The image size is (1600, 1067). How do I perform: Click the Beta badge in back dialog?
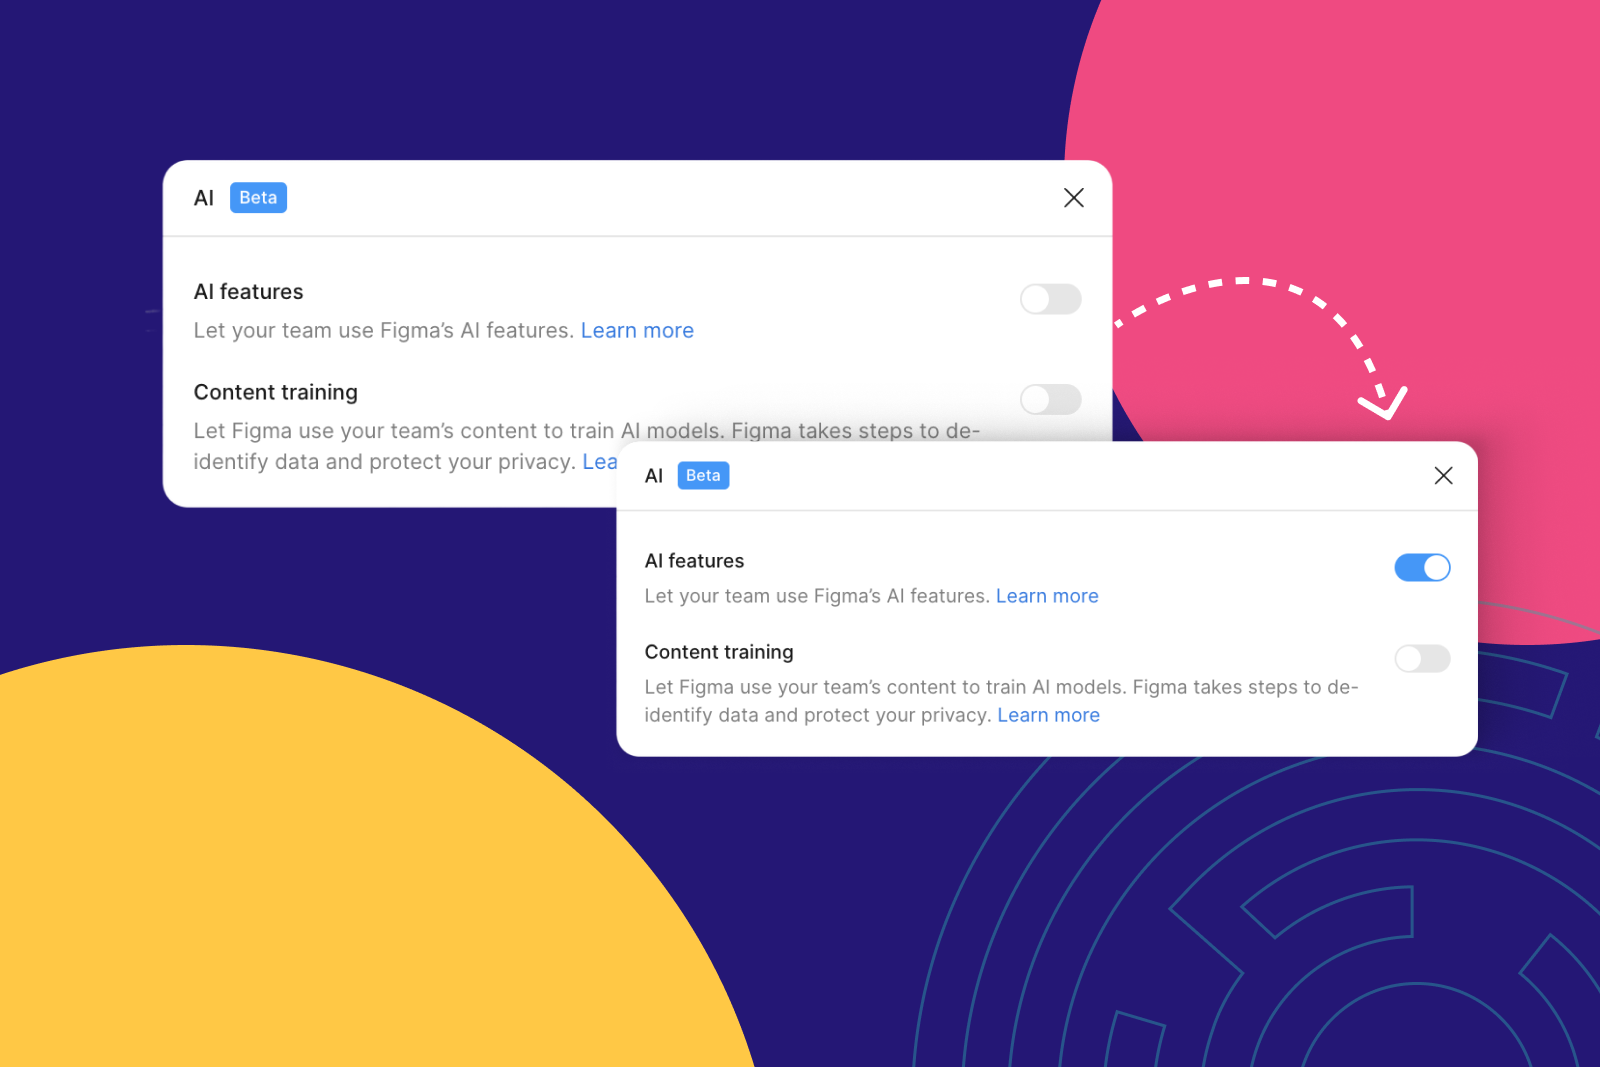click(x=258, y=198)
